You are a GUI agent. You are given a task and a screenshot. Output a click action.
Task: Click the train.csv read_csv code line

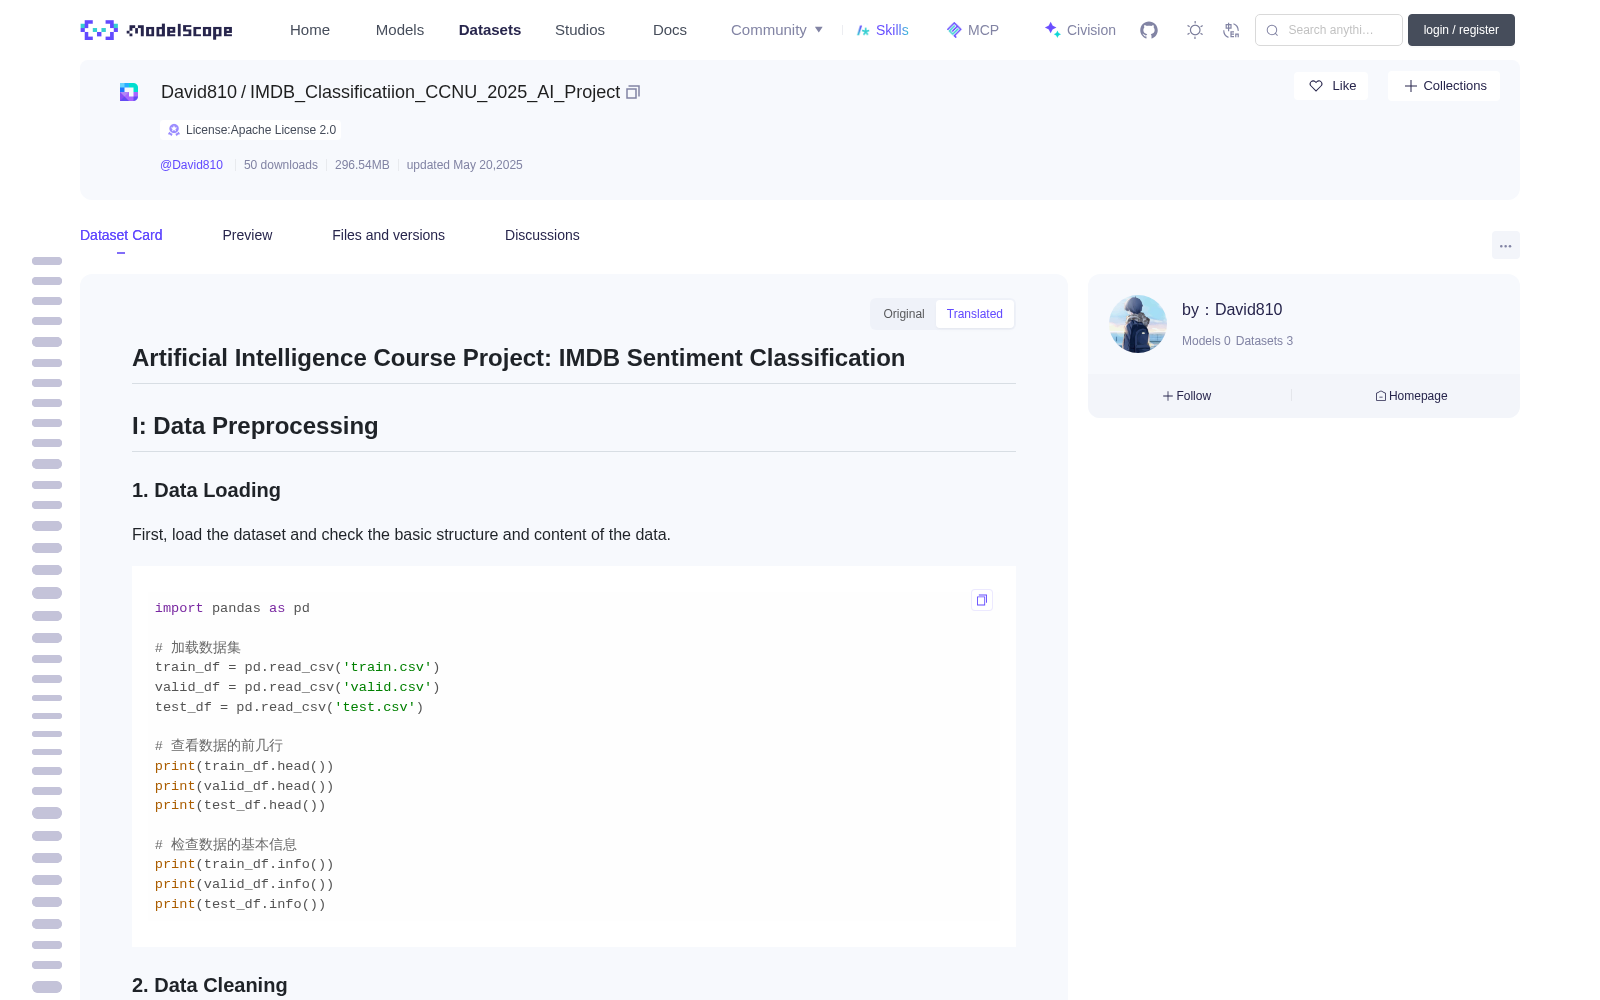(x=297, y=667)
